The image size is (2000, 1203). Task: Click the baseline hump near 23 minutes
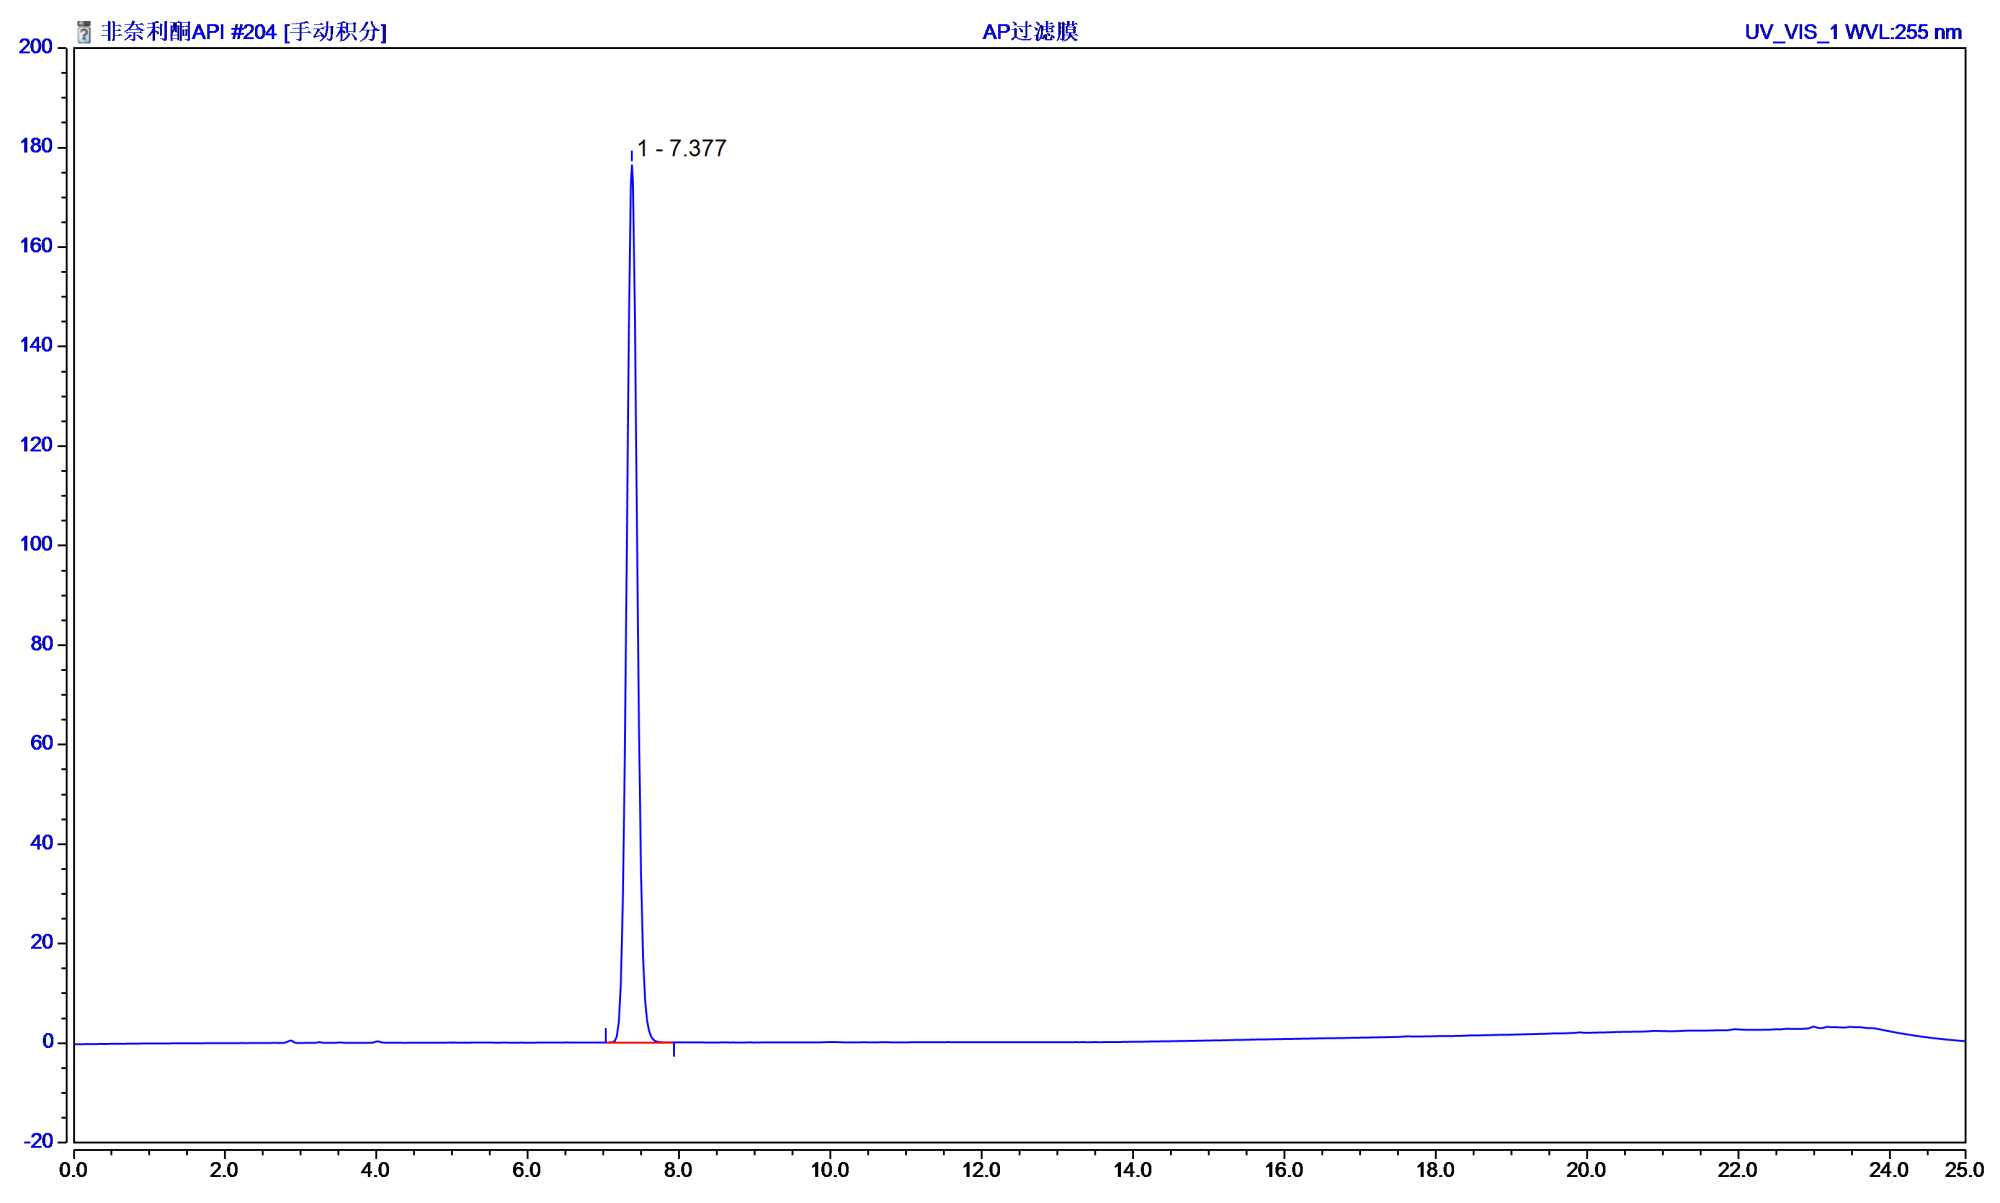coord(1813,1027)
